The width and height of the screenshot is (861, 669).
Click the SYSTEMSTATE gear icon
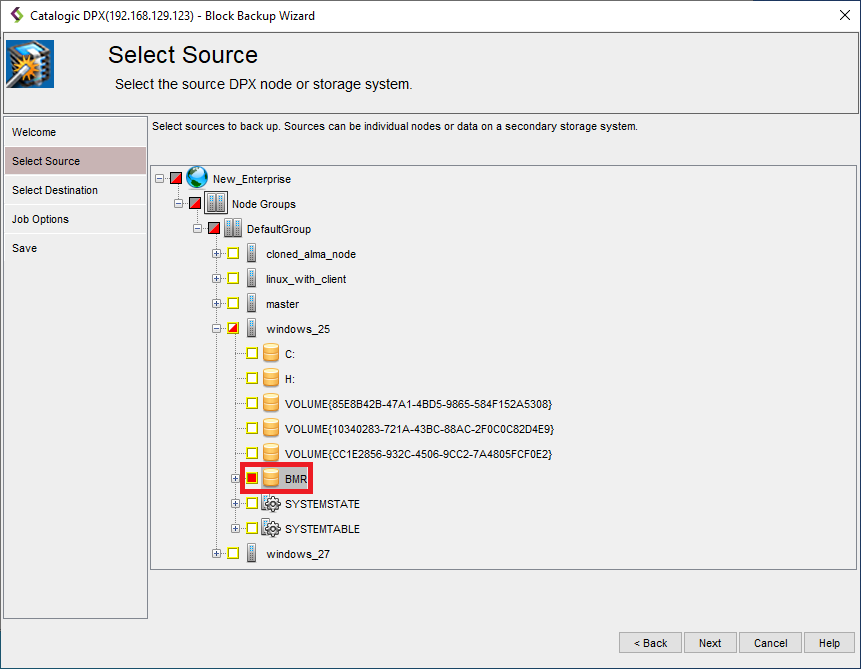click(x=270, y=504)
